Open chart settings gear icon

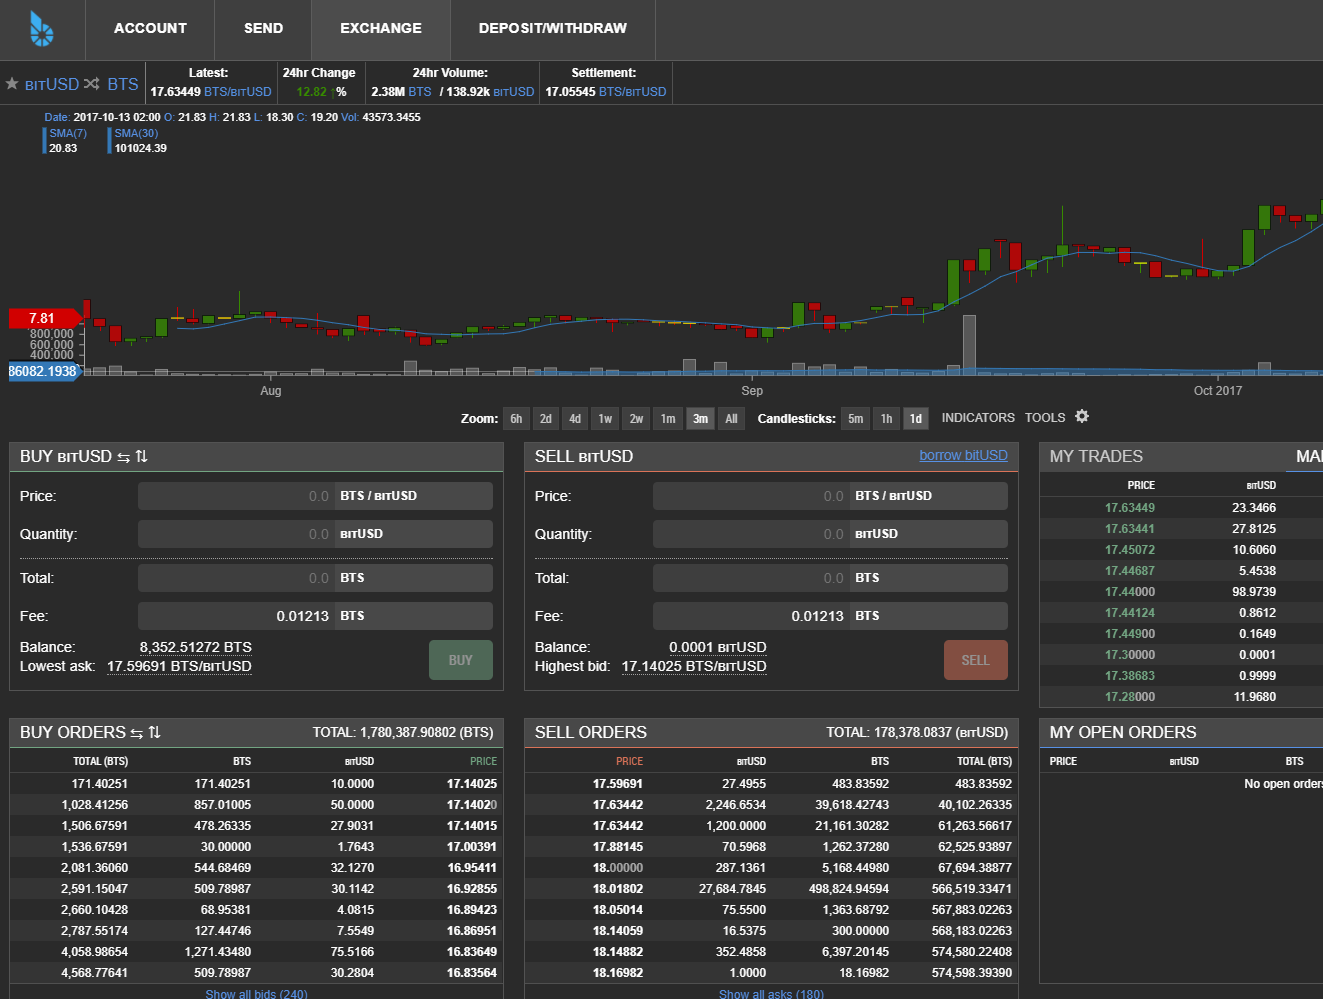coord(1082,417)
